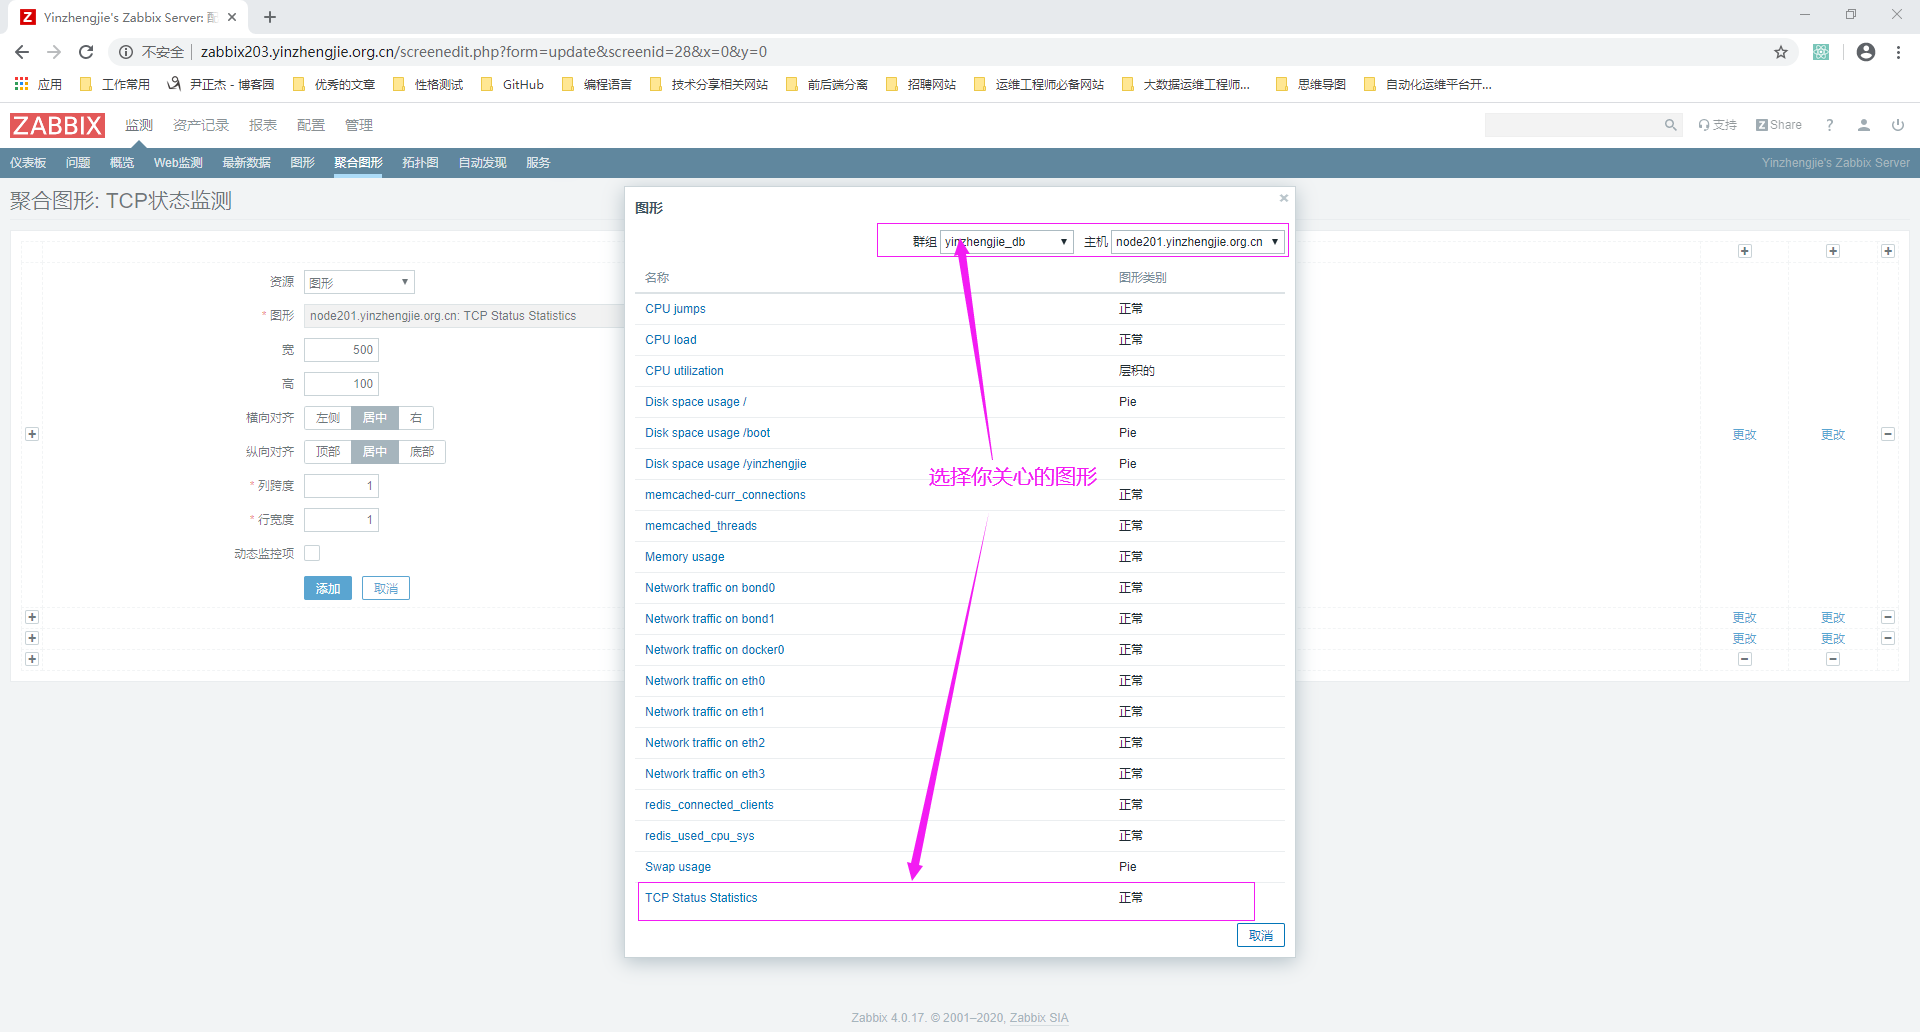Viewport: 1920px width, 1032px height.
Task: Click the 宽 width input field
Action: click(x=341, y=350)
